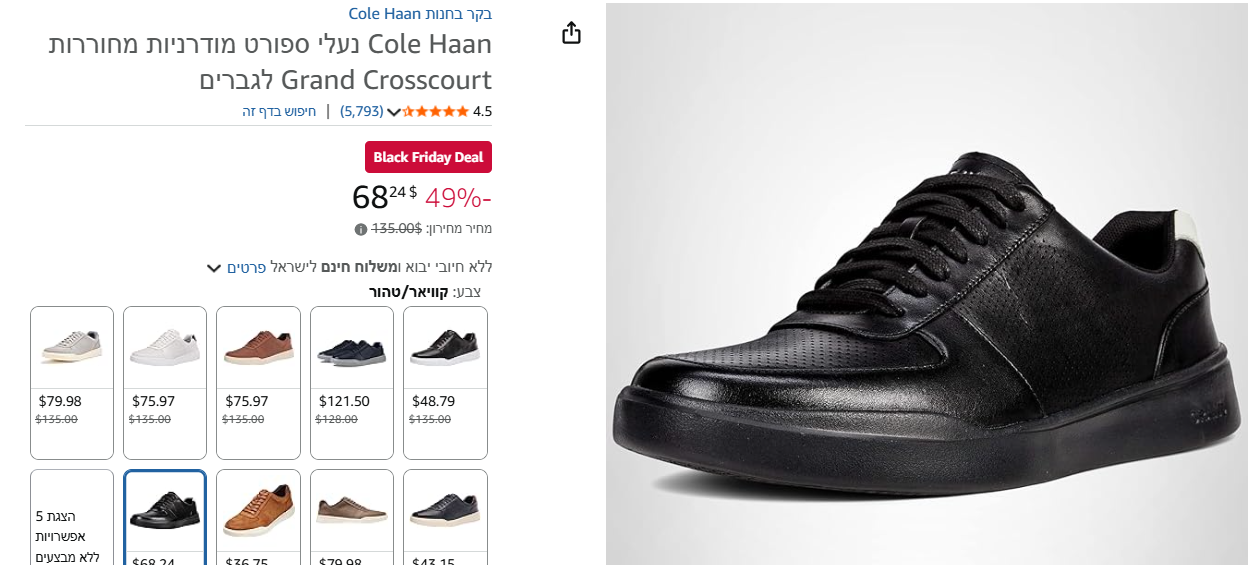Pick the navy sneaker swatch priced $43.15
This screenshot has width=1256, height=565.
pos(445,515)
